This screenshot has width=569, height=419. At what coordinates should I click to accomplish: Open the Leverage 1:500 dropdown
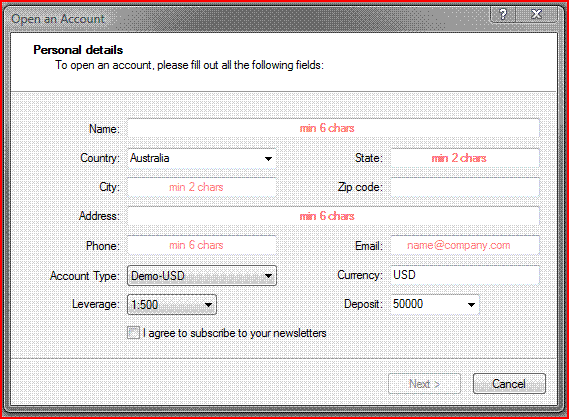click(x=172, y=304)
